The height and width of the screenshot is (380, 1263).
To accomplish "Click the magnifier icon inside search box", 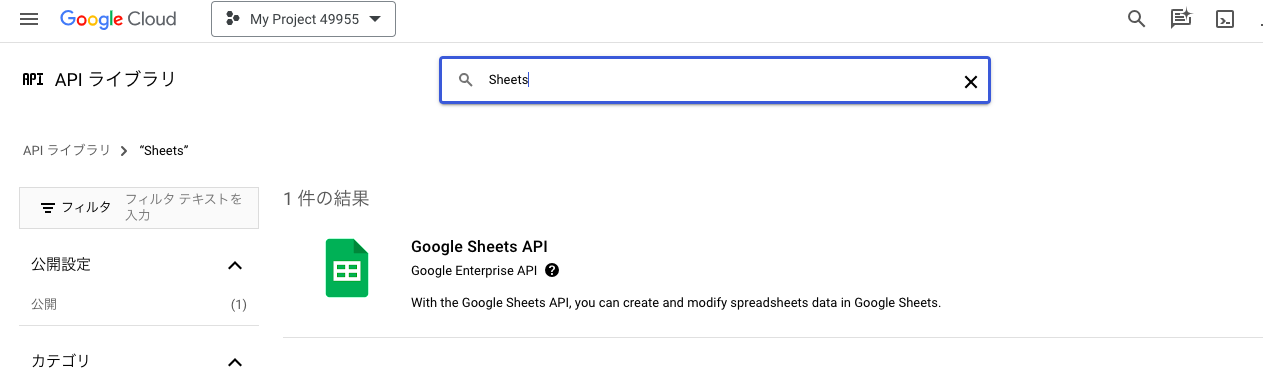I will (466, 80).
